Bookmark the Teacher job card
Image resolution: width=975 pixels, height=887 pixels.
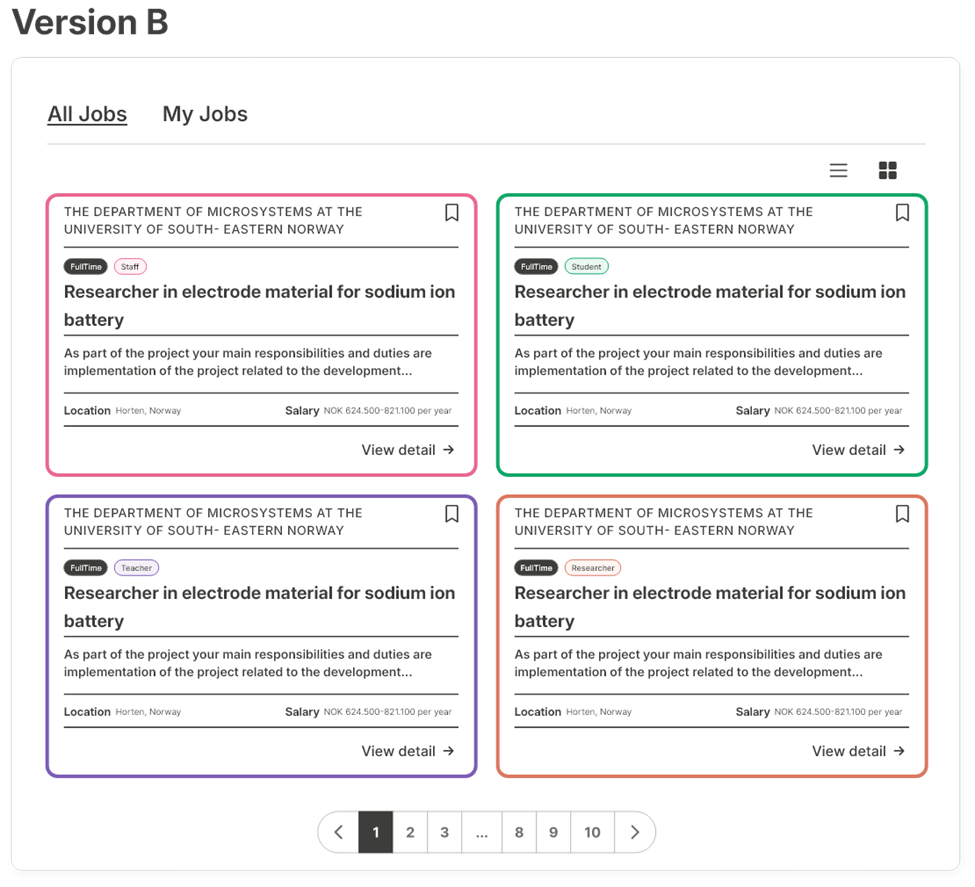coord(452,514)
